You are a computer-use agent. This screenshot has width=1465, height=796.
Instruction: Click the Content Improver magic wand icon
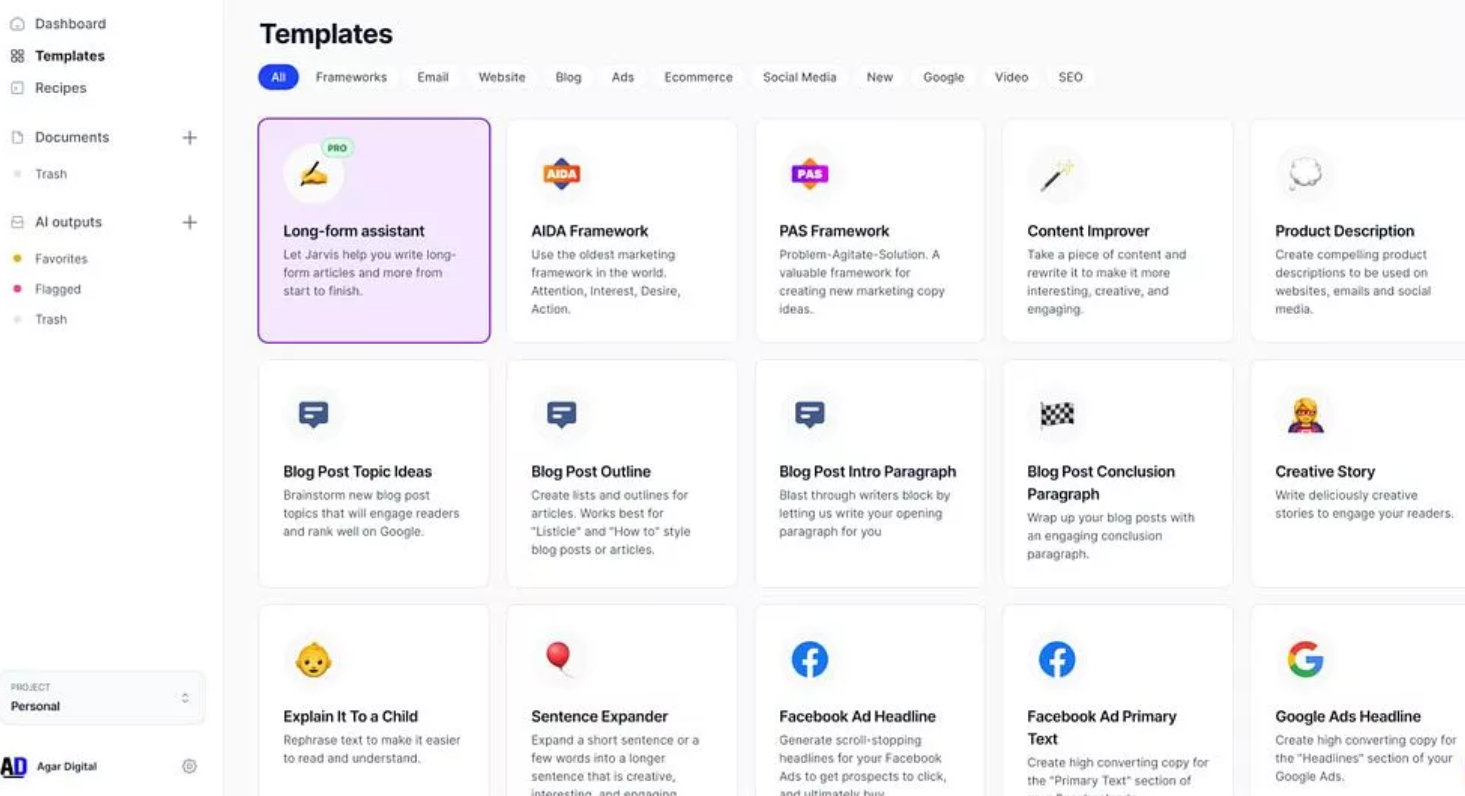tap(1056, 175)
